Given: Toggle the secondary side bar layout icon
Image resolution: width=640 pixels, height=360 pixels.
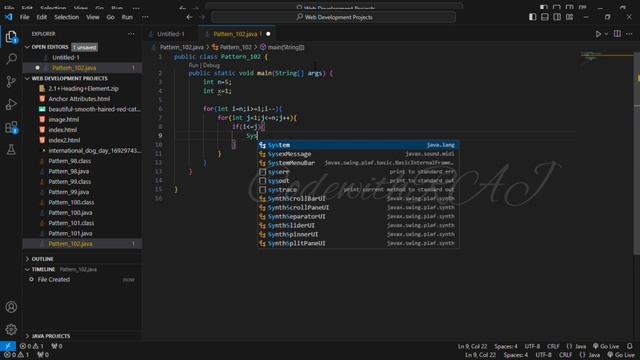Looking at the screenshot, I should coord(557,17).
